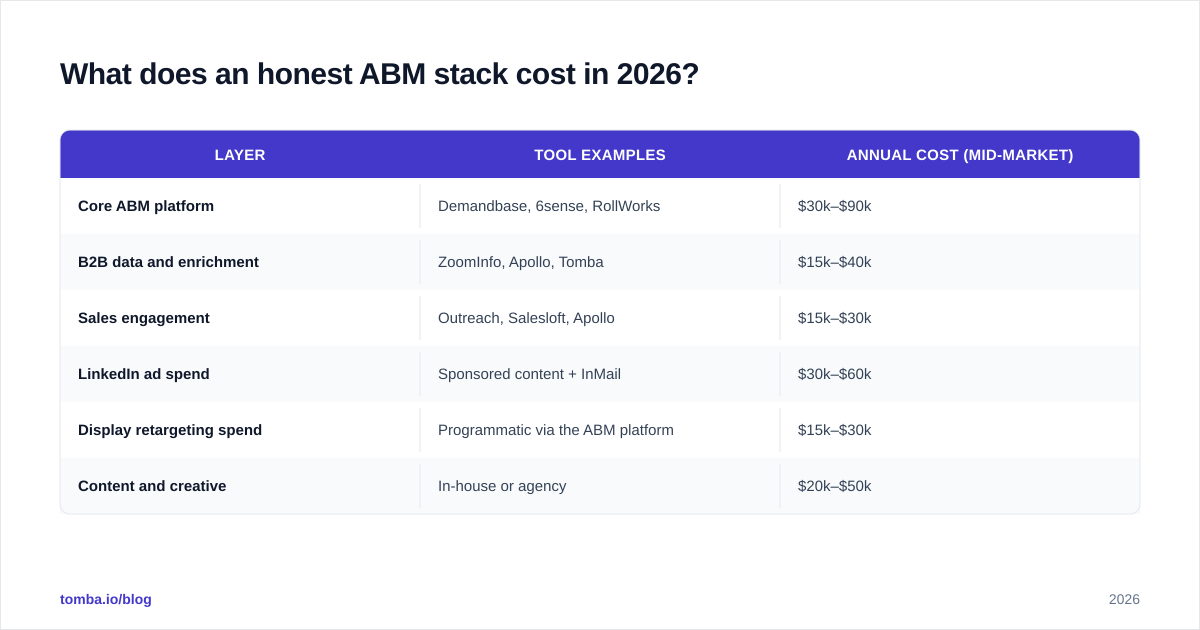Screen dimensions: 1200x630
Task: Click the 'B2B data and enrichment' cell
Action: 240,262
